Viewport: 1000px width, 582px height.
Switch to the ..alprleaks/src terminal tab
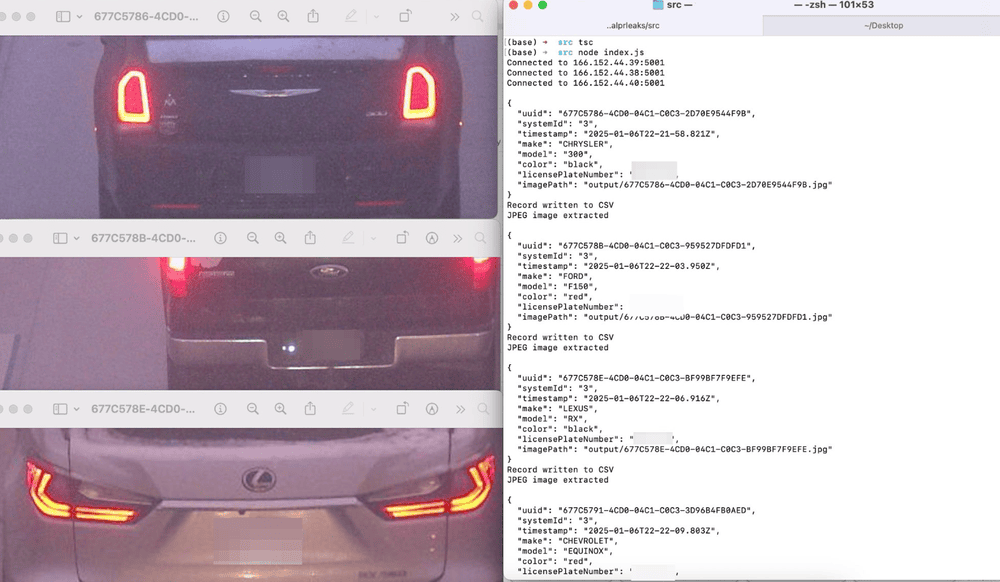[x=633, y=25]
